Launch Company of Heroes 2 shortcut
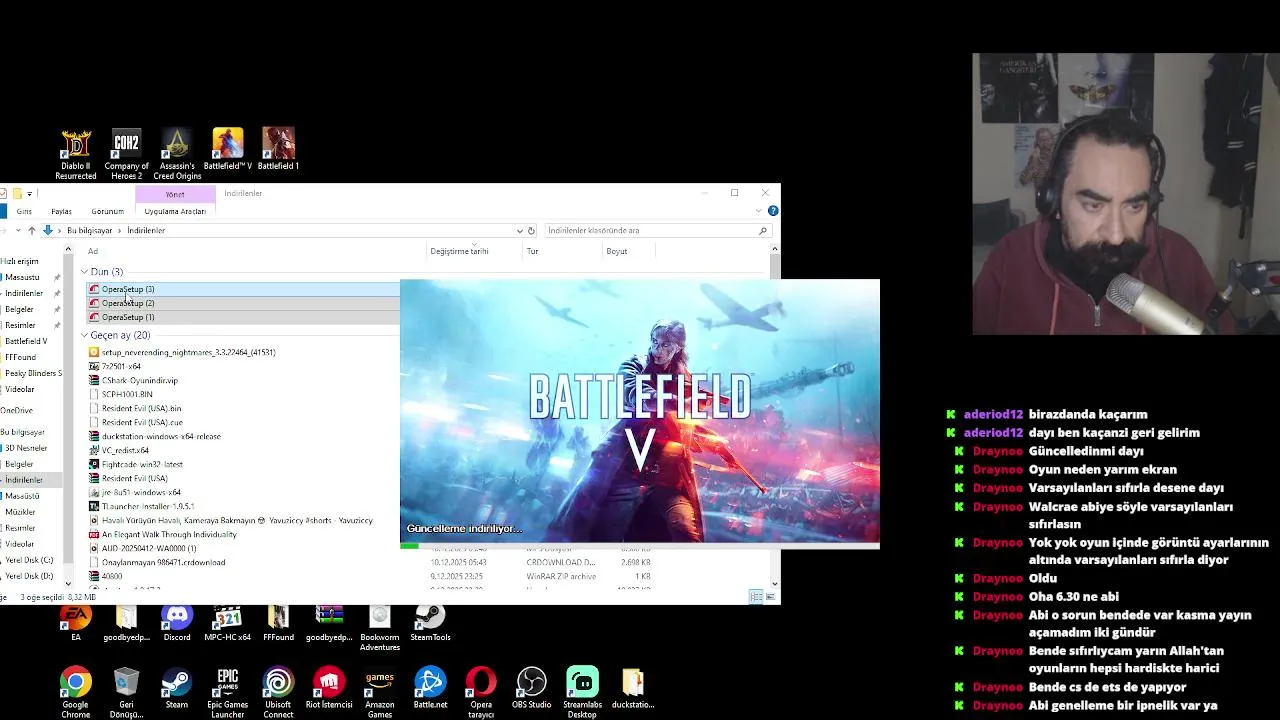This screenshot has height=720, width=1280. (126, 154)
